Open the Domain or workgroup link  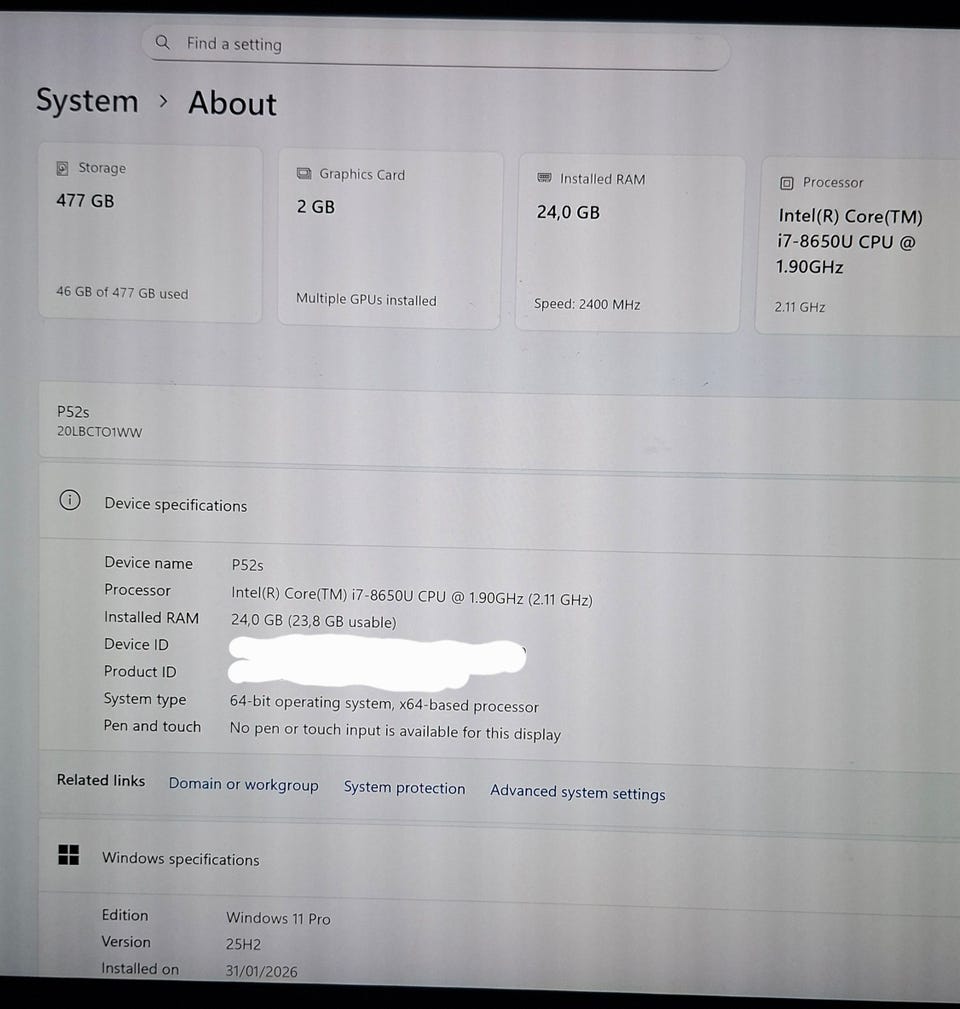pyautogui.click(x=243, y=784)
